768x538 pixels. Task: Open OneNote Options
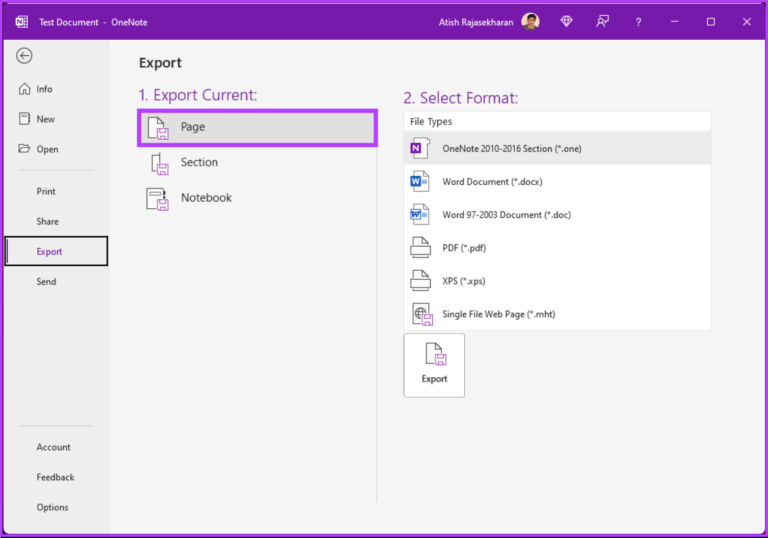point(56,507)
